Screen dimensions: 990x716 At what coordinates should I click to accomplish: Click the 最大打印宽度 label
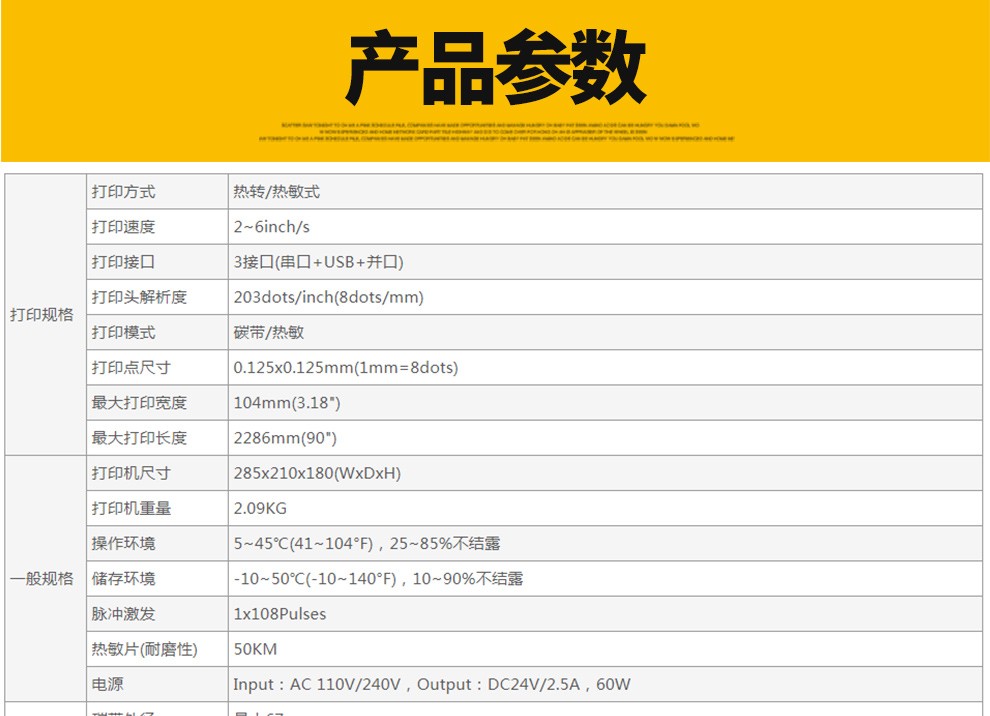139,403
